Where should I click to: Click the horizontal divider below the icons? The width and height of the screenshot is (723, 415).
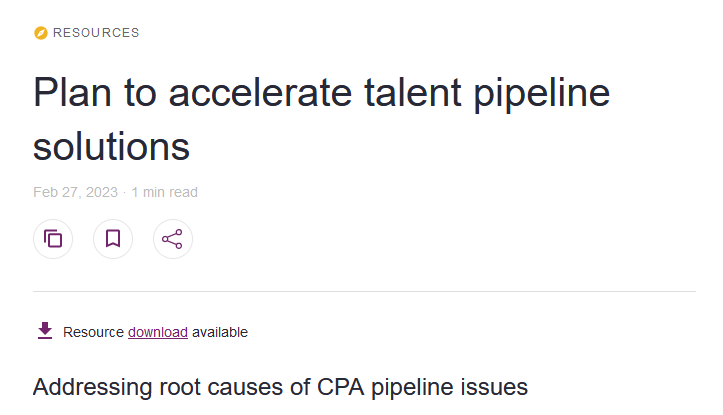pos(364,292)
